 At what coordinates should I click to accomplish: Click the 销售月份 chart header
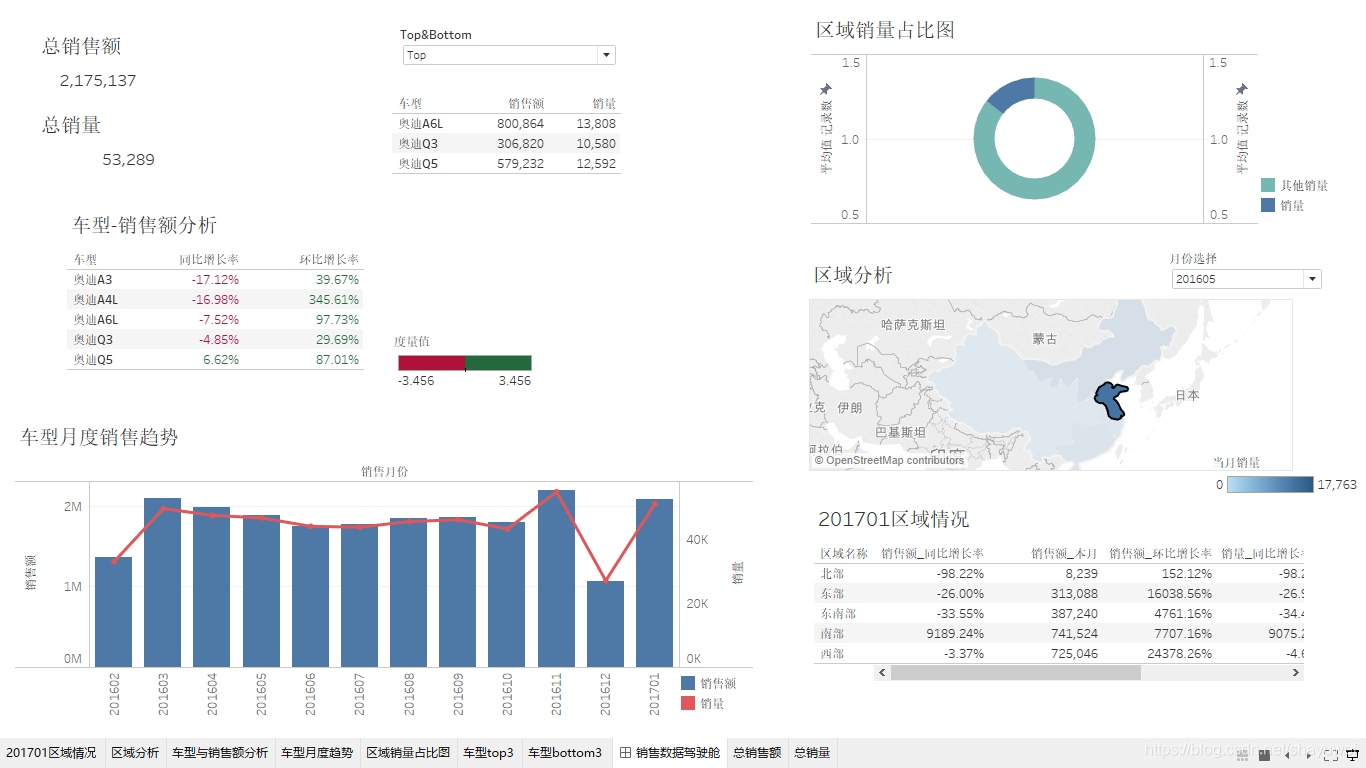[x=384, y=470]
